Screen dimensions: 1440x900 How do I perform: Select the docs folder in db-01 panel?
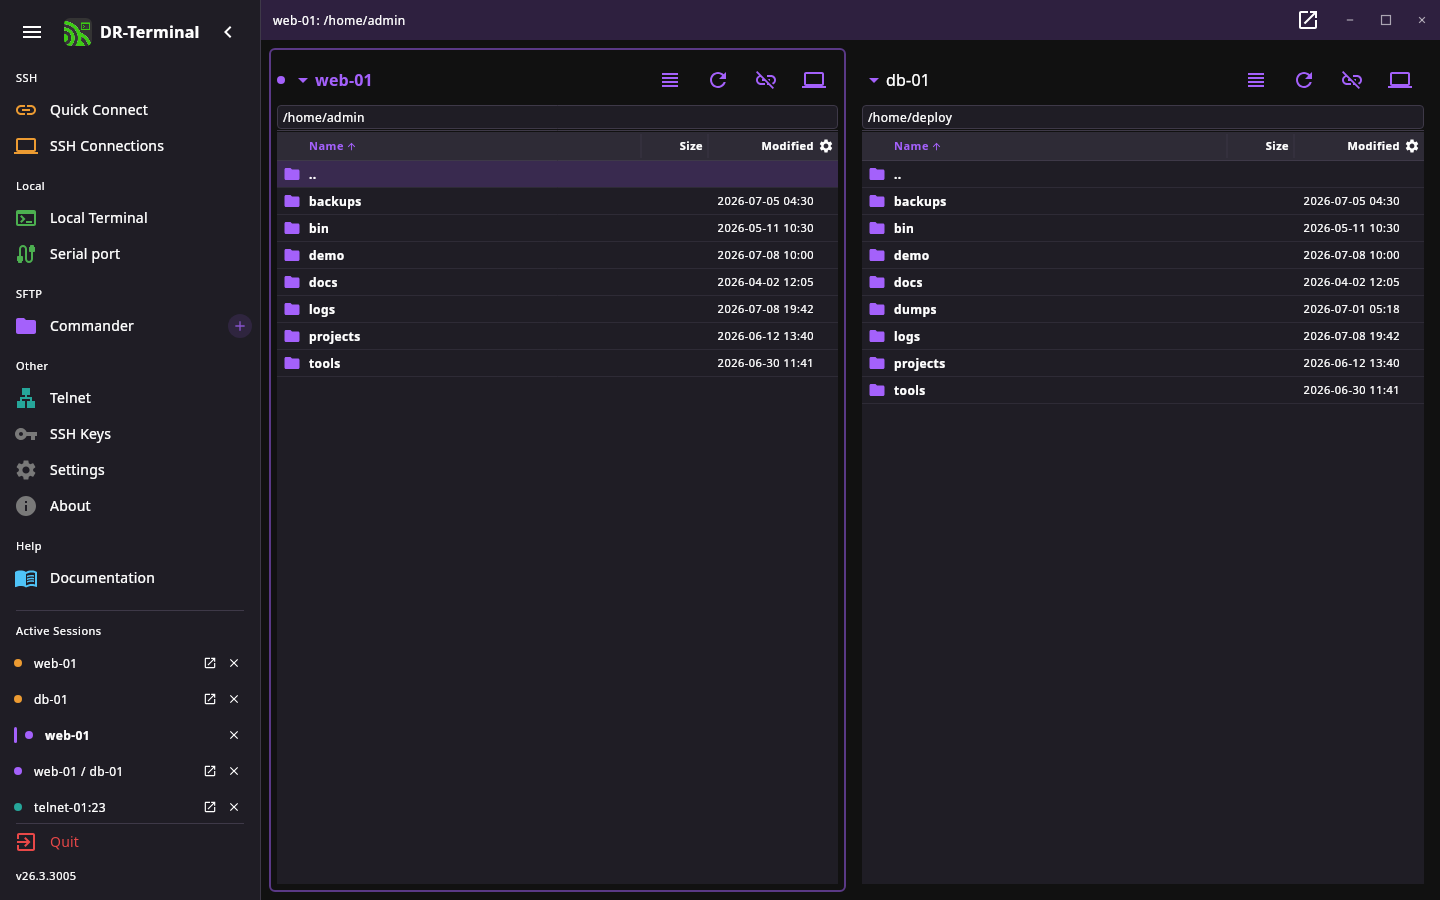click(1143, 282)
